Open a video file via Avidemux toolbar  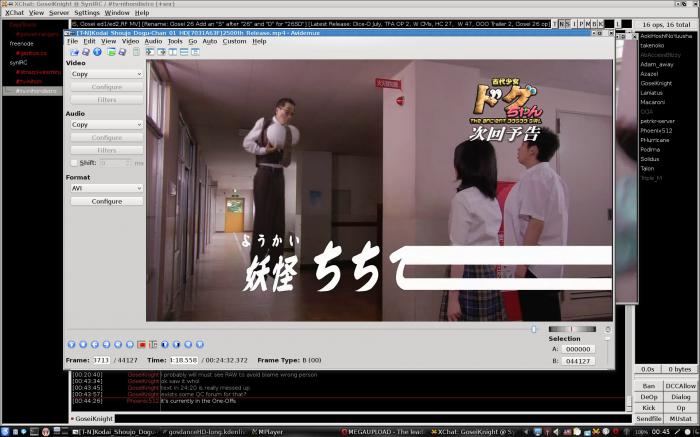tap(74, 52)
